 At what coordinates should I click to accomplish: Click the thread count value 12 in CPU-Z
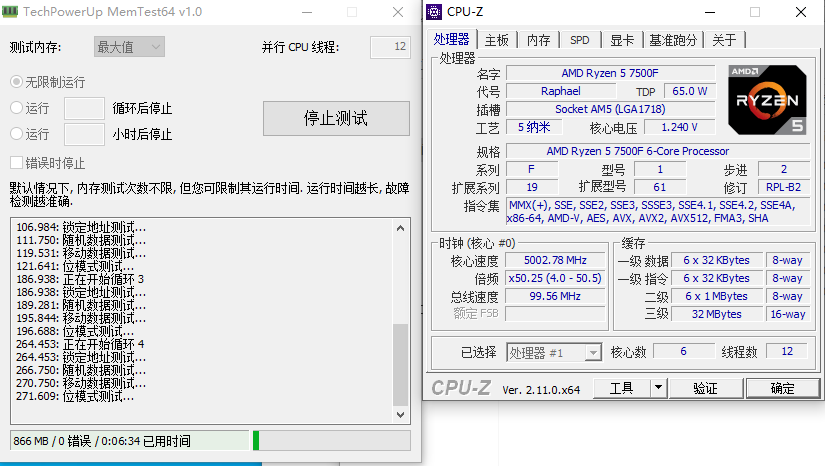(787, 351)
